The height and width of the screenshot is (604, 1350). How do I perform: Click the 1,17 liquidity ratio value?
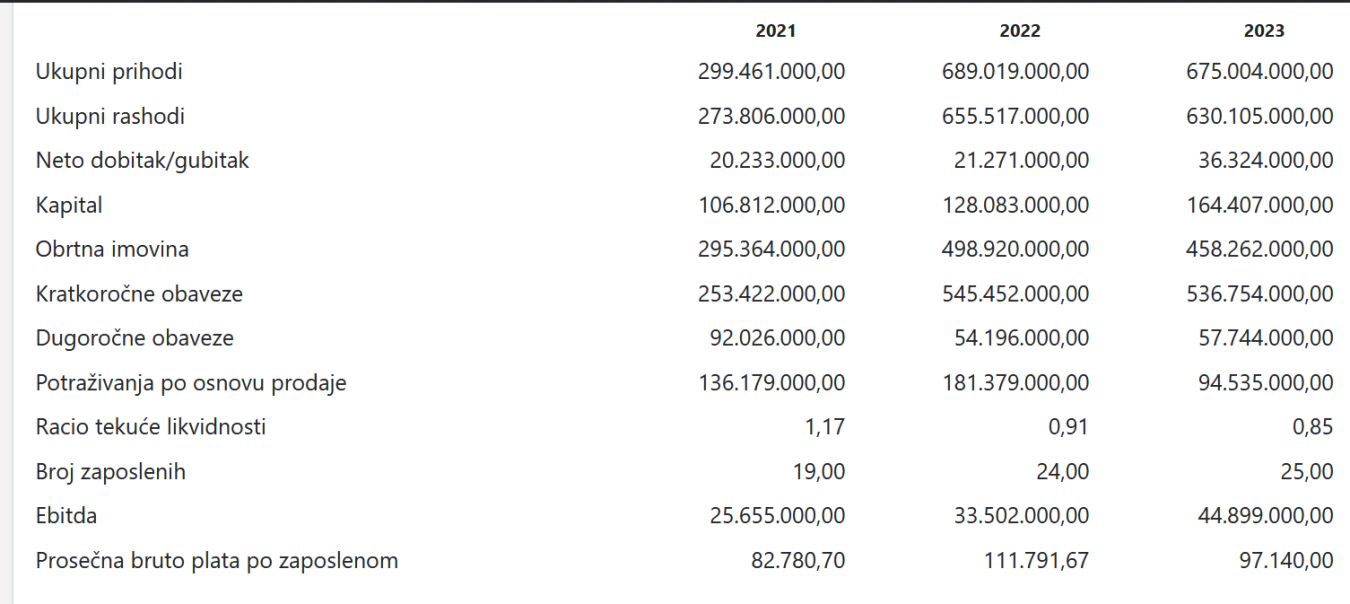click(x=827, y=428)
